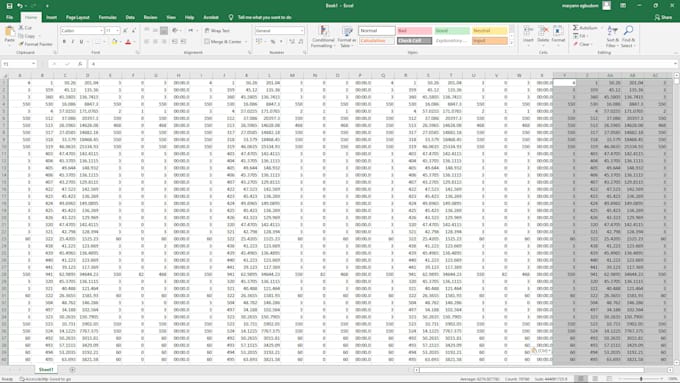Align text right in the Alignment group
Image resolution: width=680 pixels, height=383 pixels.
click(x=164, y=42)
